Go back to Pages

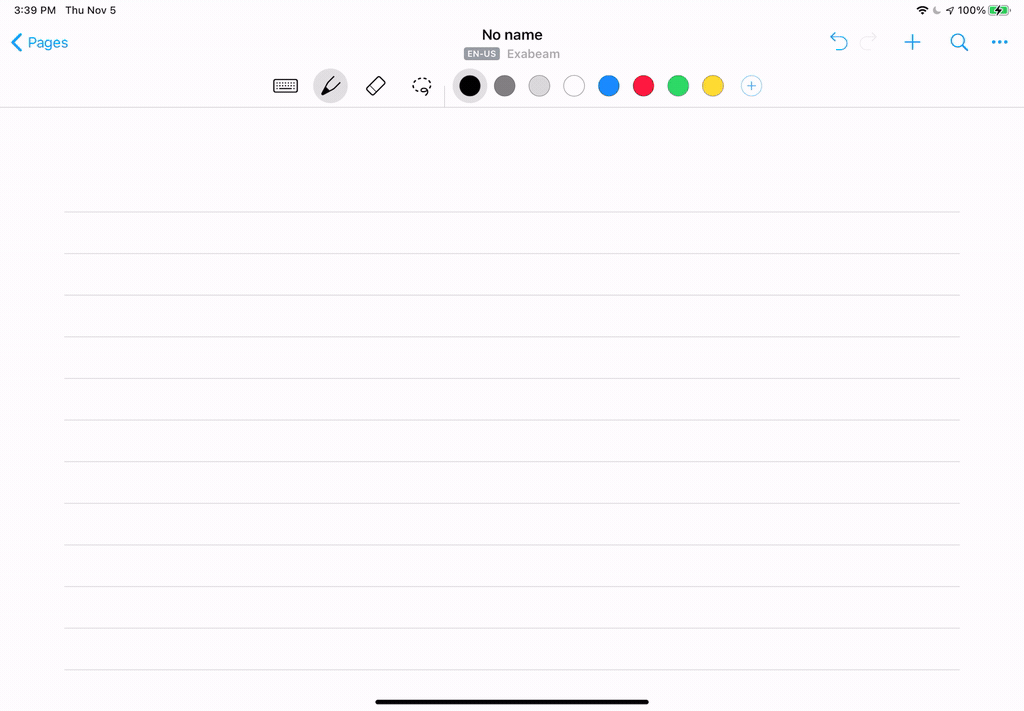[x=40, y=42]
